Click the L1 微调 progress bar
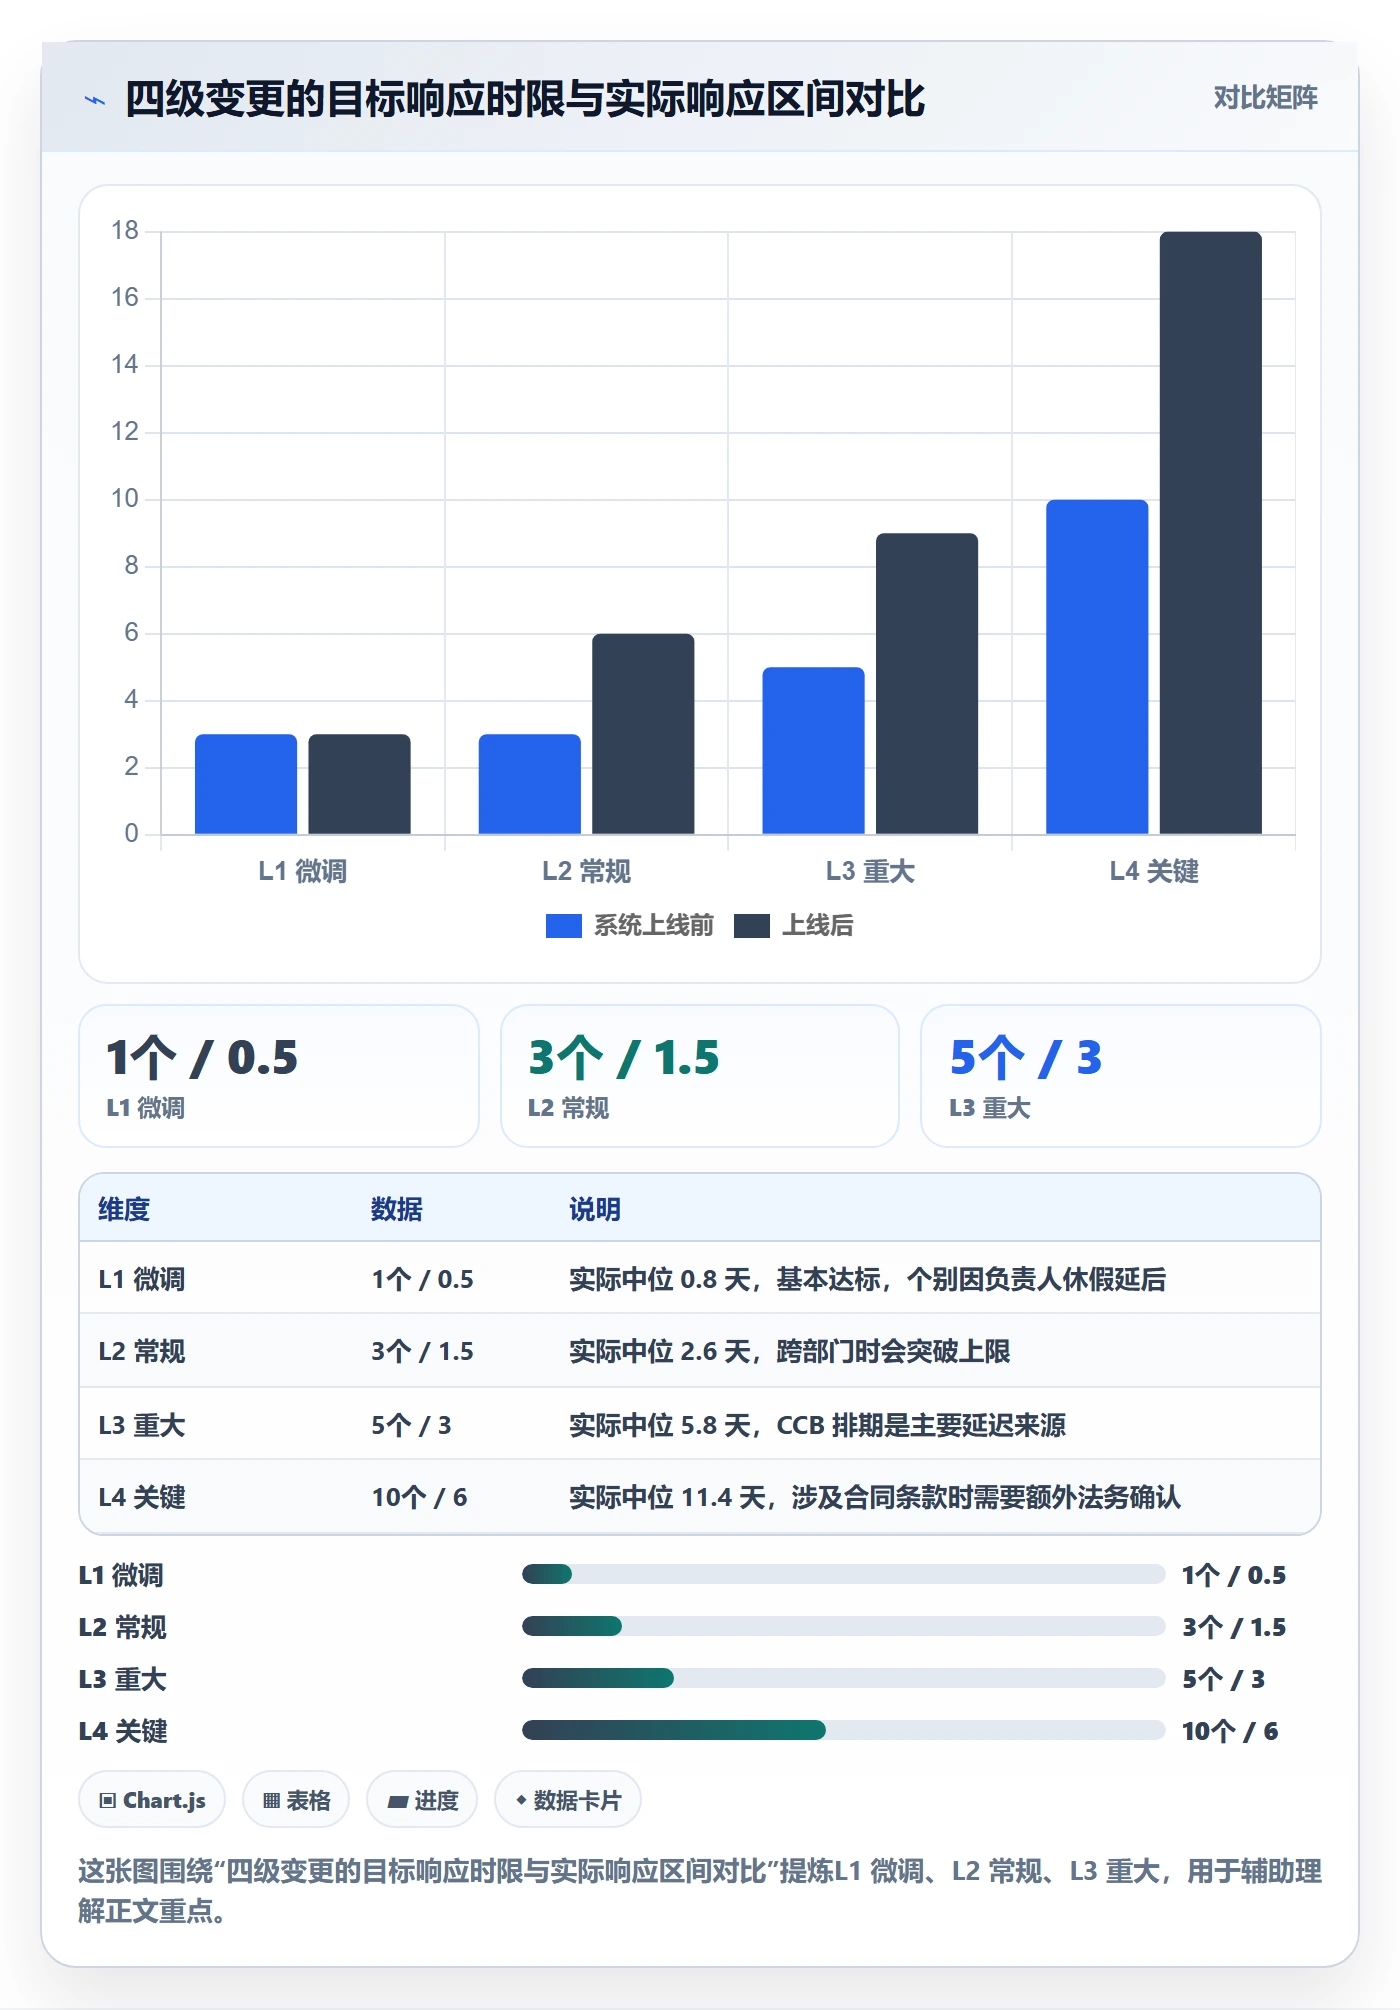 pyautogui.click(x=843, y=1574)
